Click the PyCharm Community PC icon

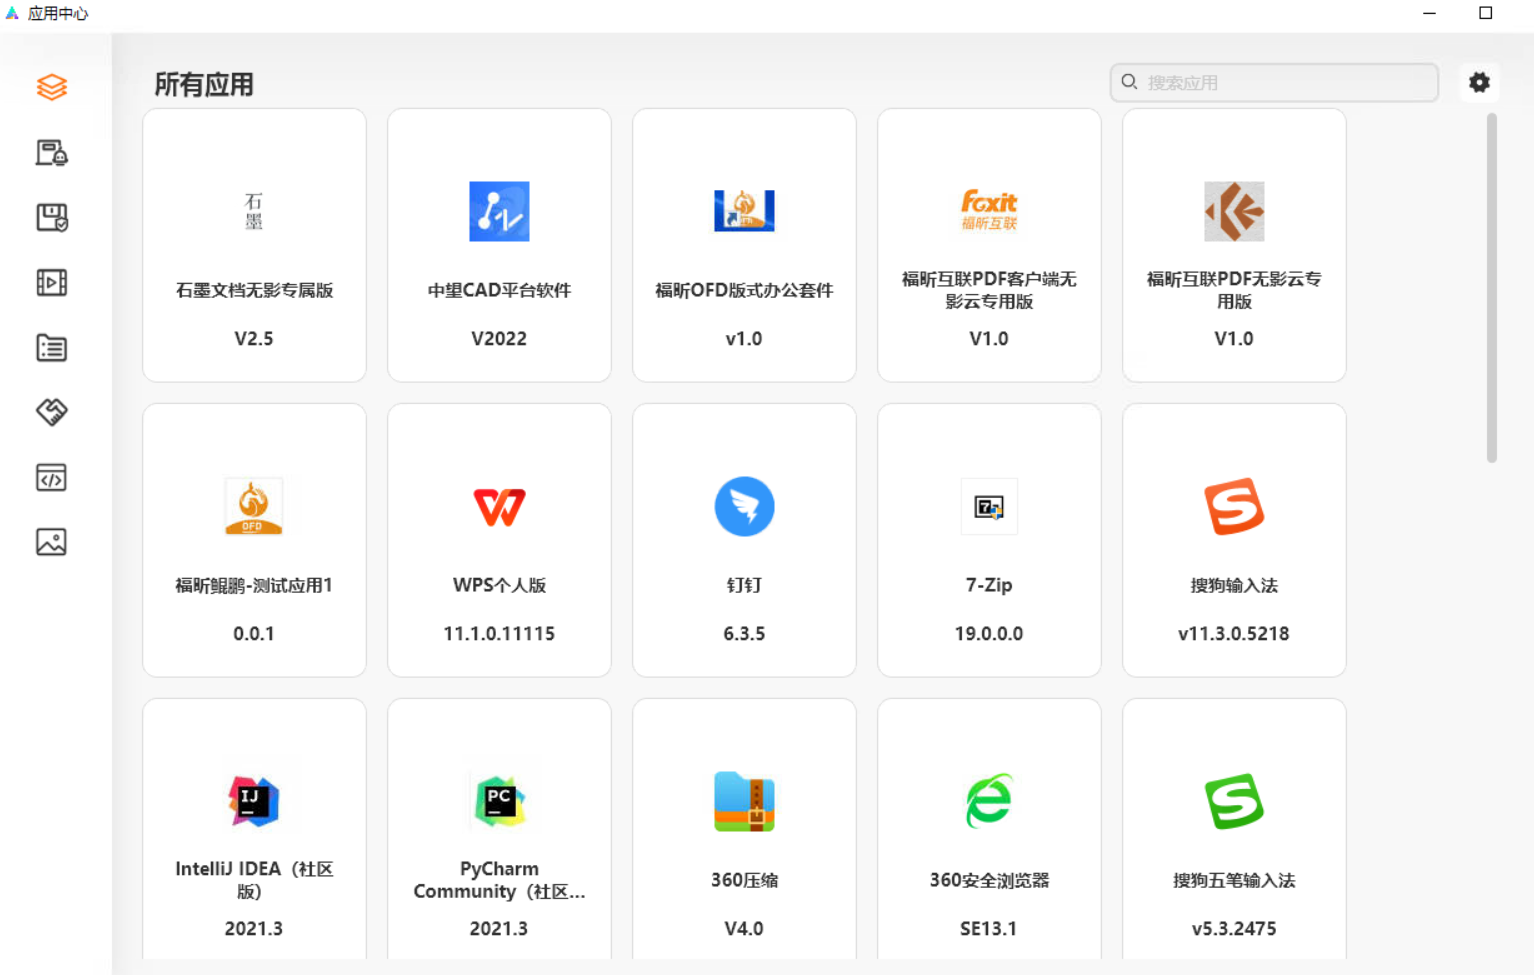[499, 801]
